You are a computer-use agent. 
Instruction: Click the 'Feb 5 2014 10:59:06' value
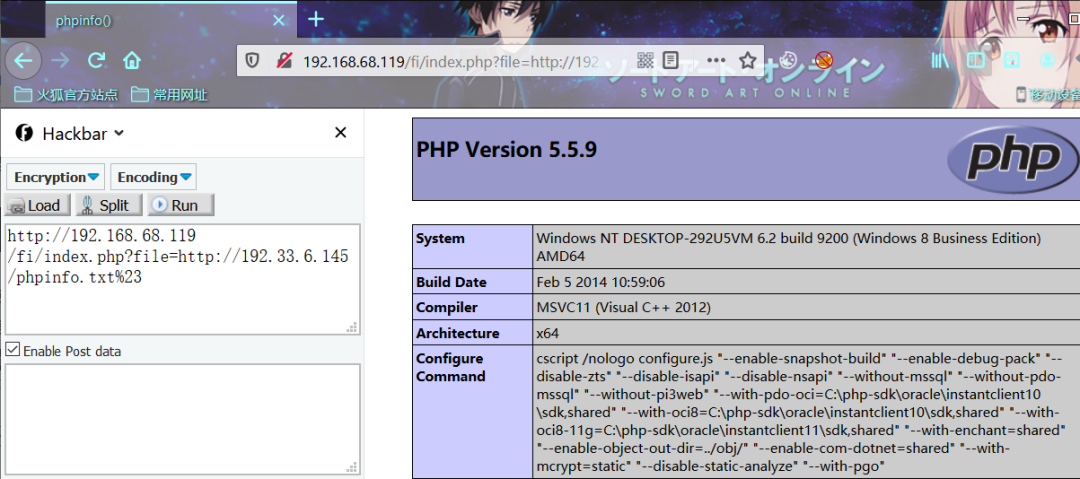tap(601, 282)
